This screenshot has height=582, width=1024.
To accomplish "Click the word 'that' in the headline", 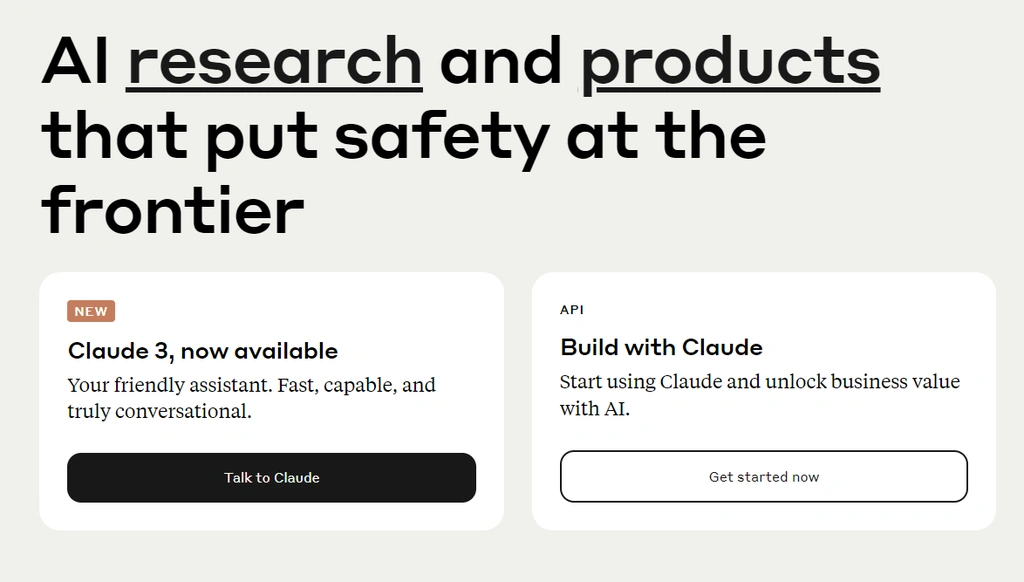I will tap(115, 135).
